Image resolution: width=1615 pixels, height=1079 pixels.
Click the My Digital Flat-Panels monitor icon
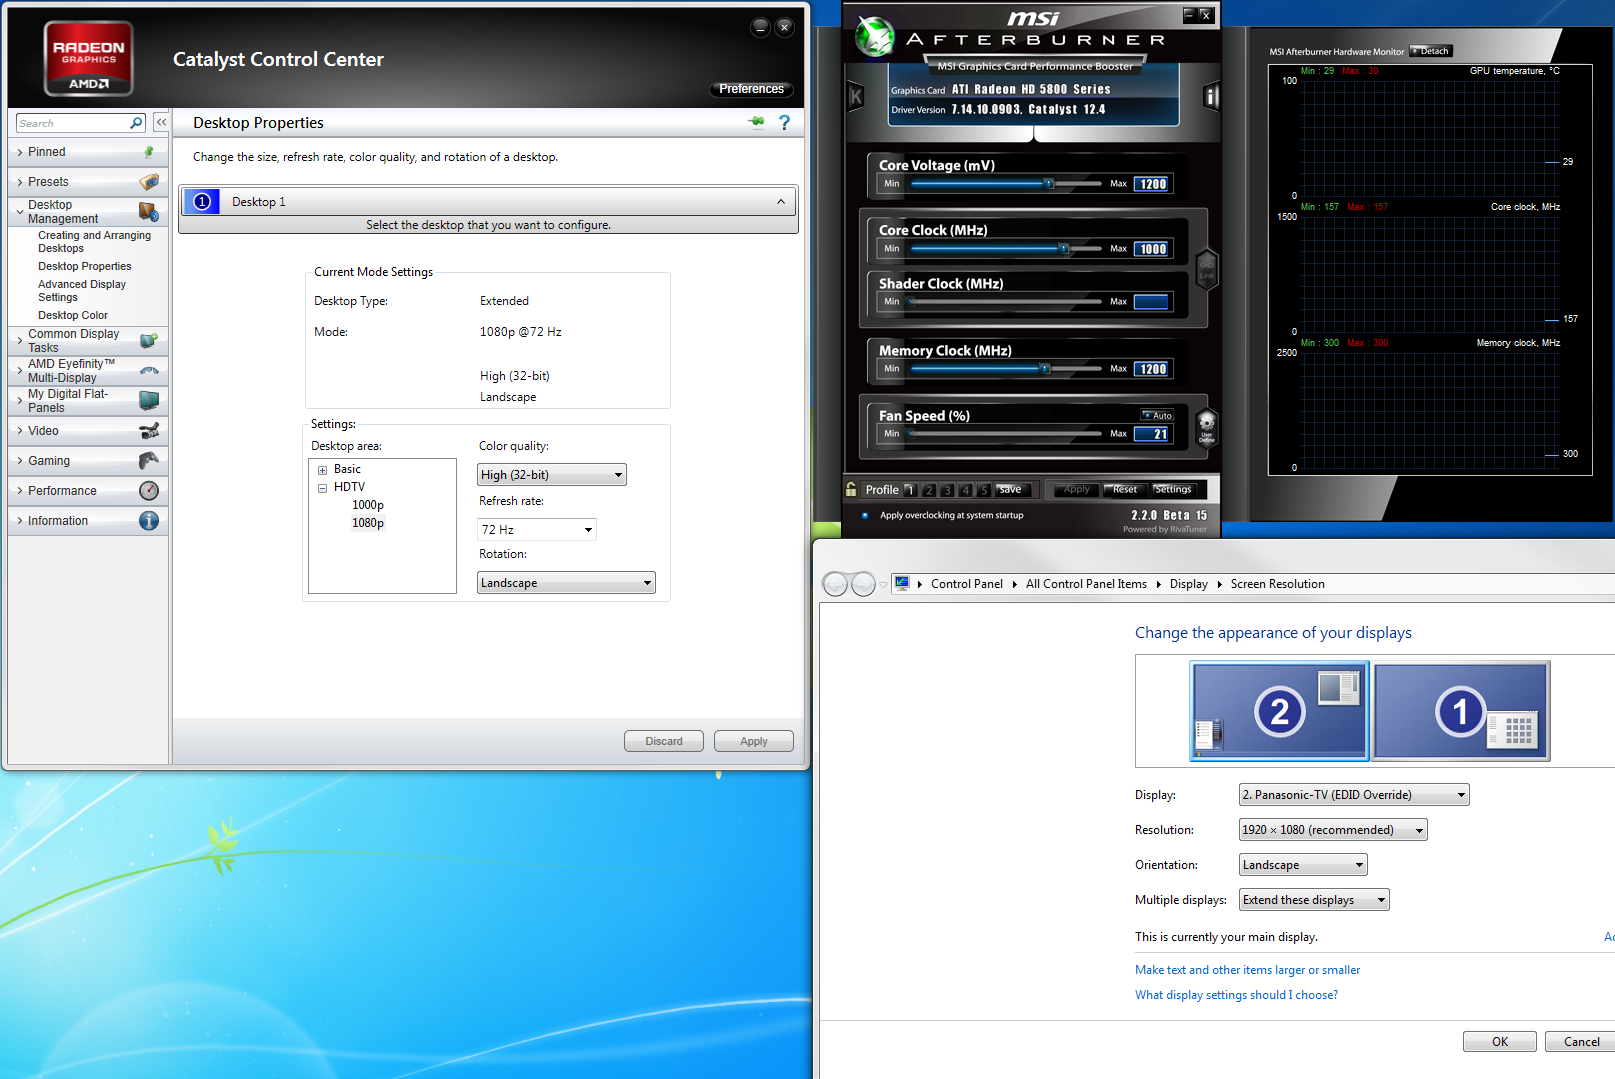pyautogui.click(x=149, y=401)
